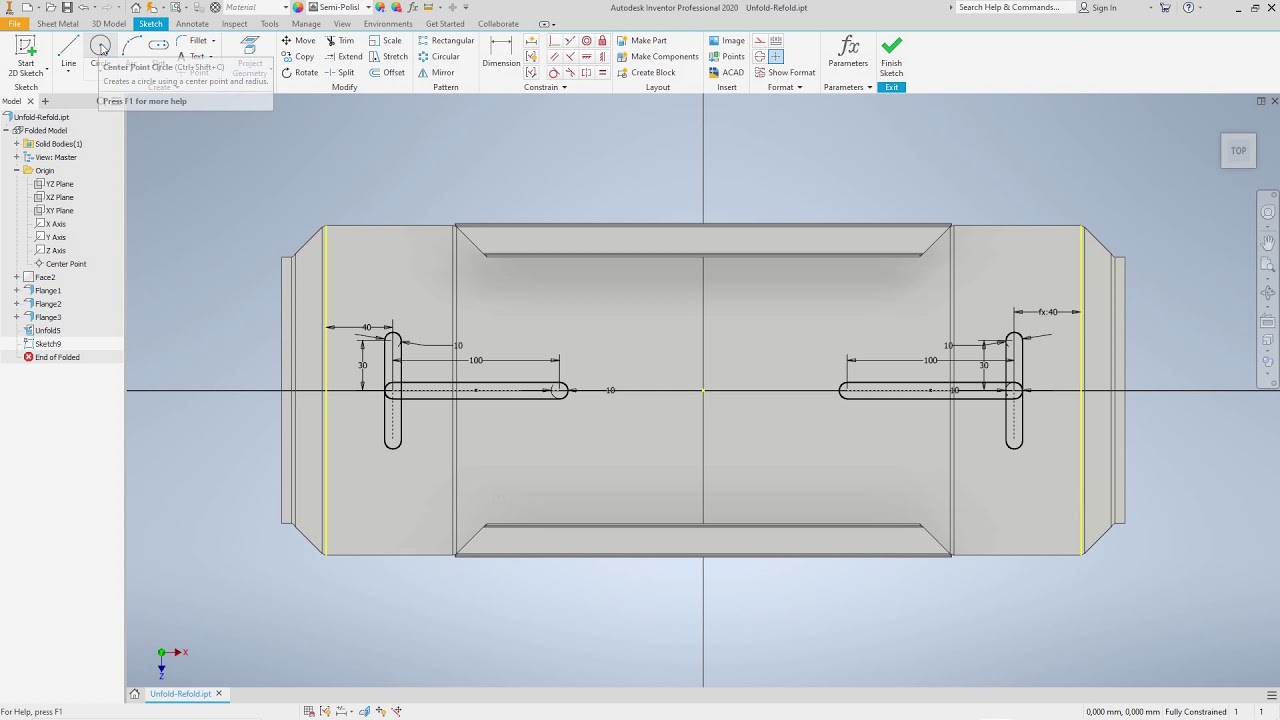This screenshot has width=1280, height=720.
Task: Toggle the Centerline format button
Action: (759, 57)
